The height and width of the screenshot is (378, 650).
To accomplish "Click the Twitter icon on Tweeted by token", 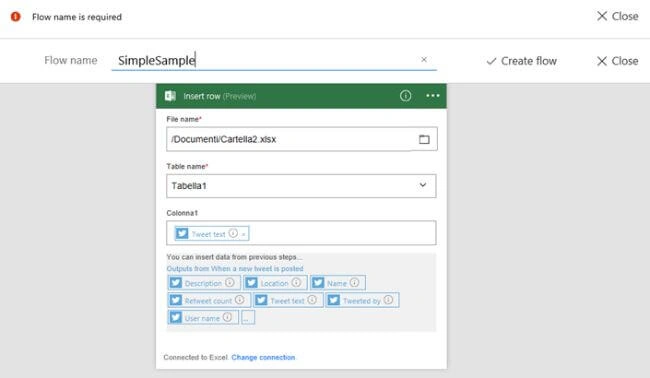I will tap(334, 300).
